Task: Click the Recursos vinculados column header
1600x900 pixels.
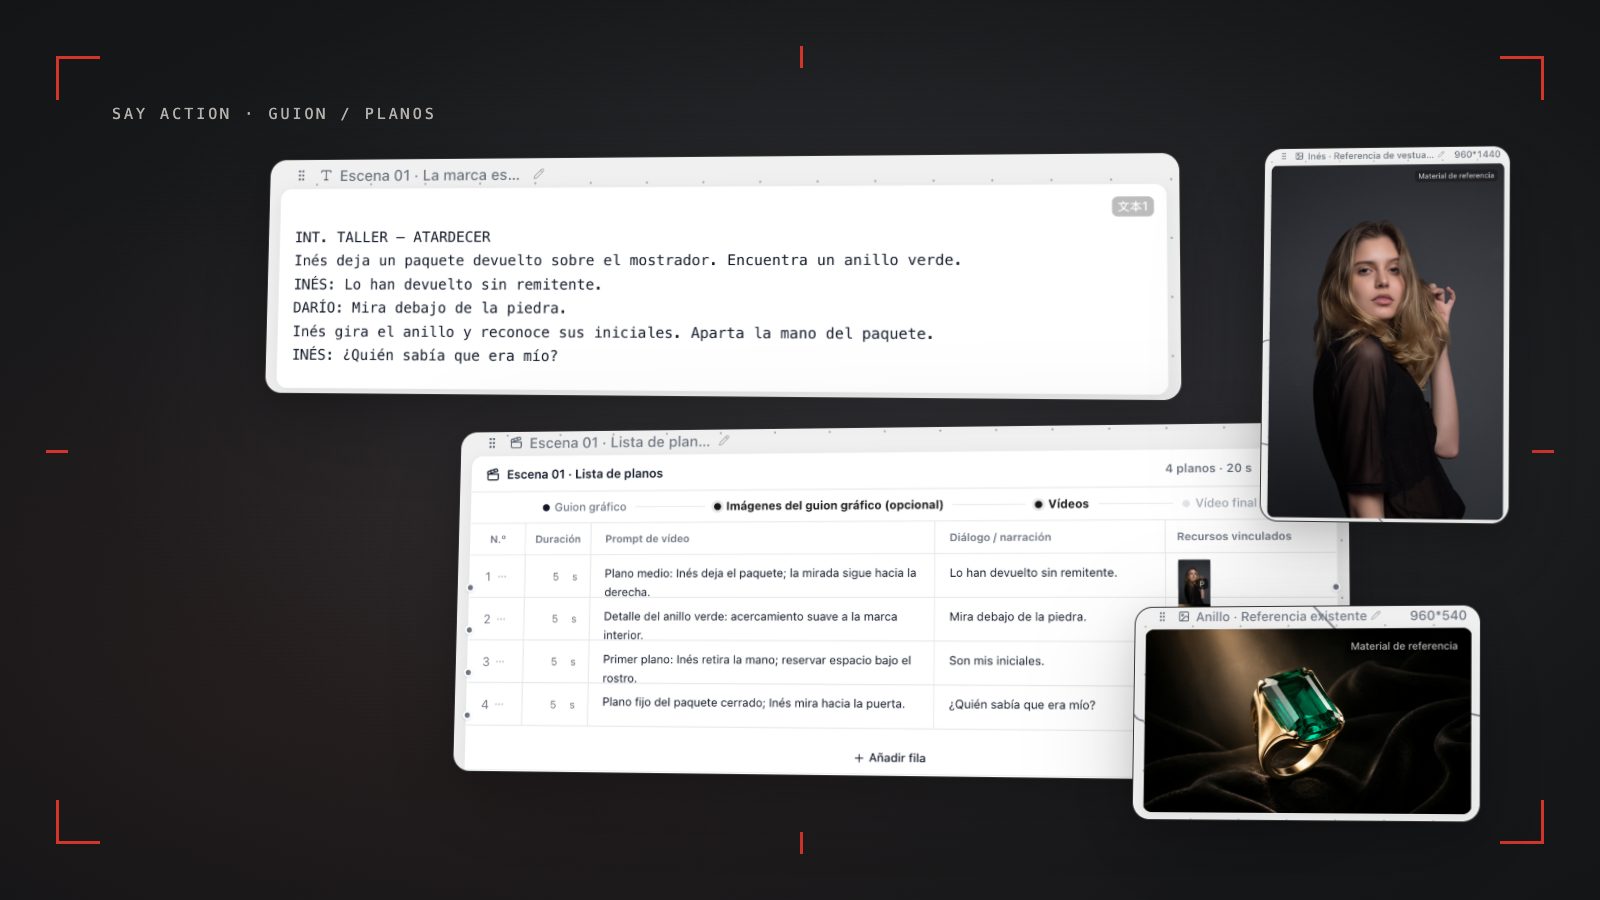Action: point(1234,536)
